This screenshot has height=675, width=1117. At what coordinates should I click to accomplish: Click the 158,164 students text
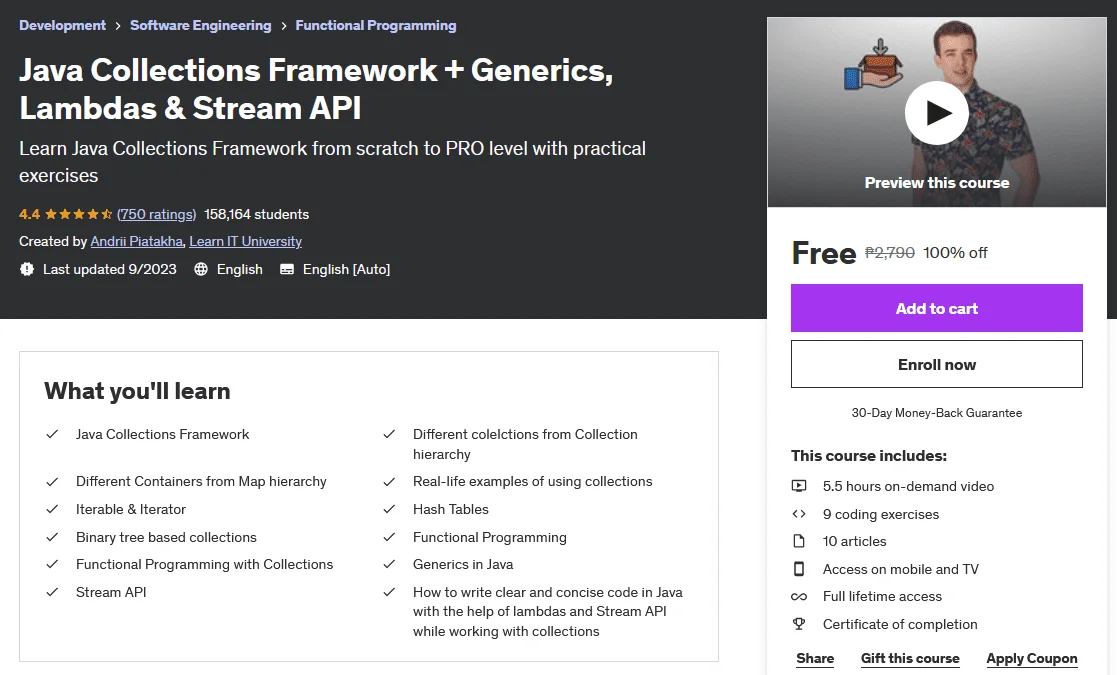coord(256,214)
